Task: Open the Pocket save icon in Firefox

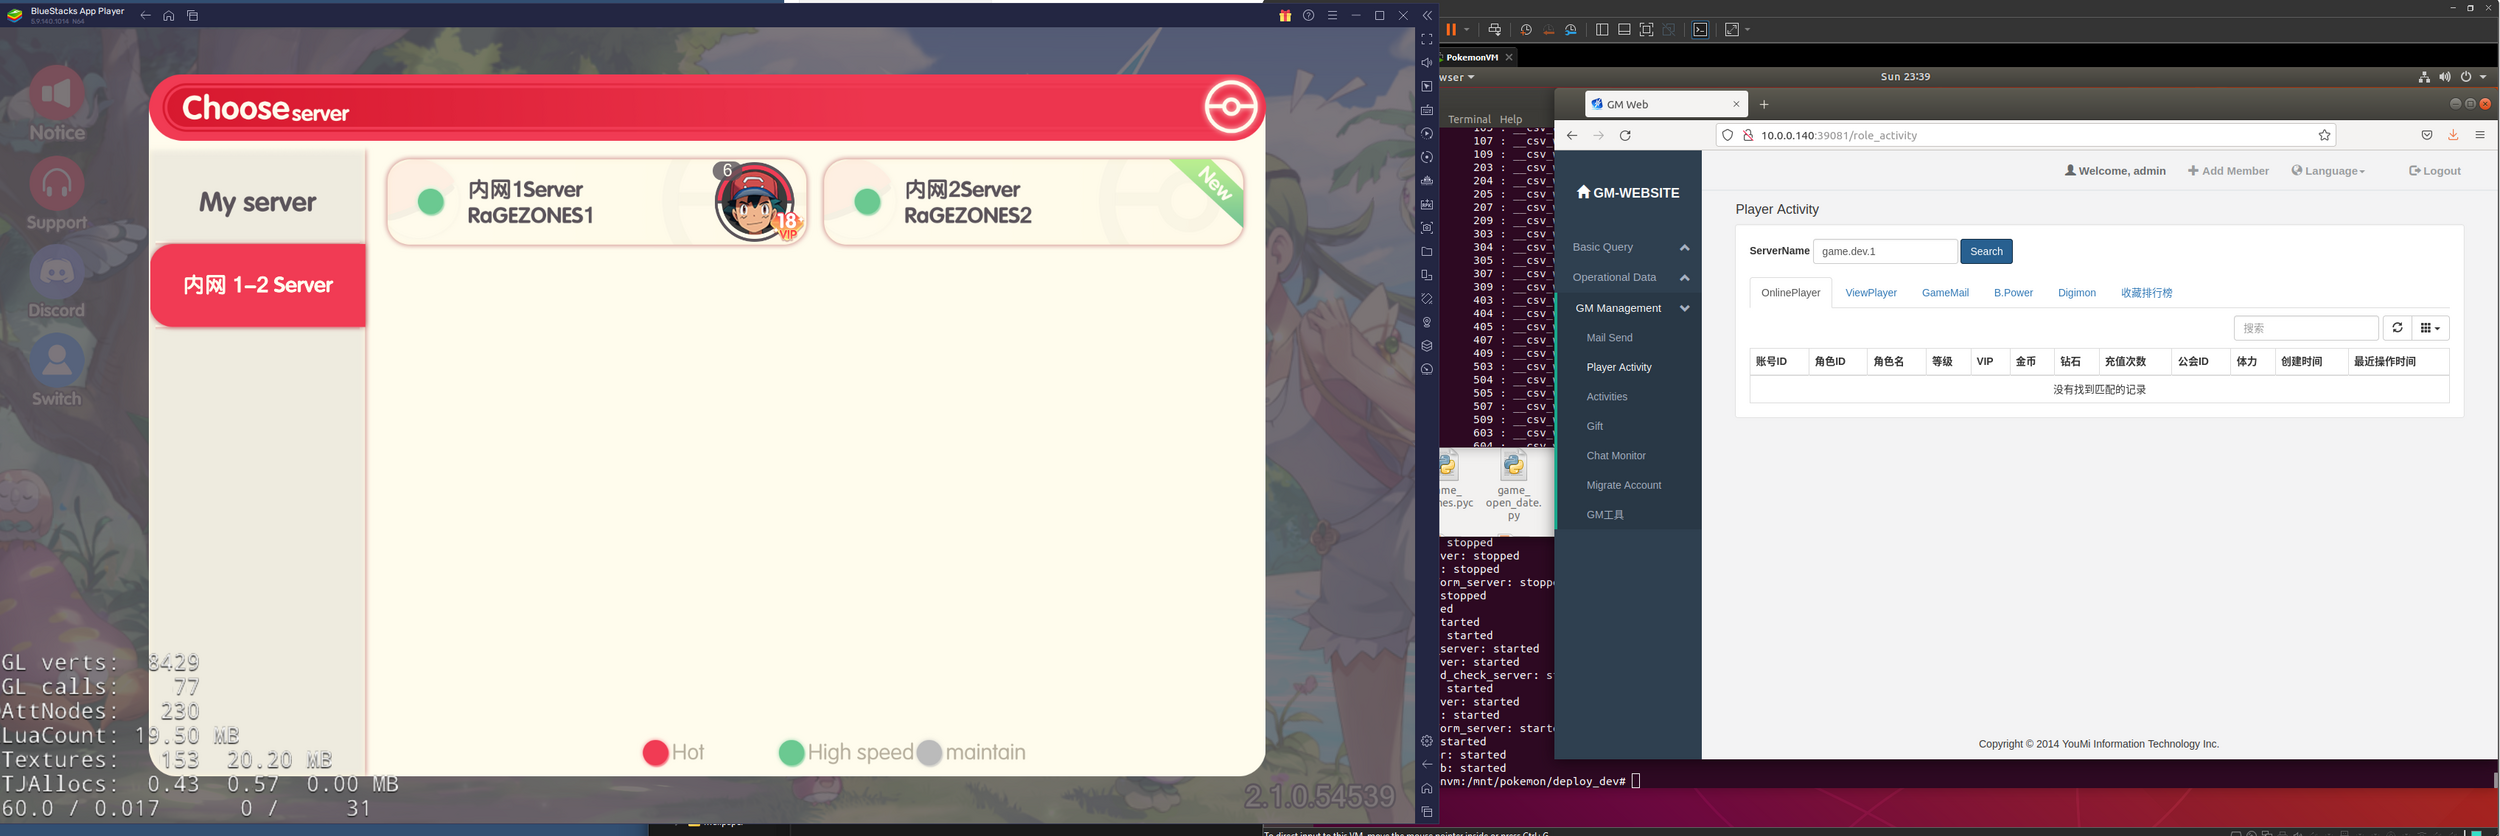Action: coord(2427,135)
